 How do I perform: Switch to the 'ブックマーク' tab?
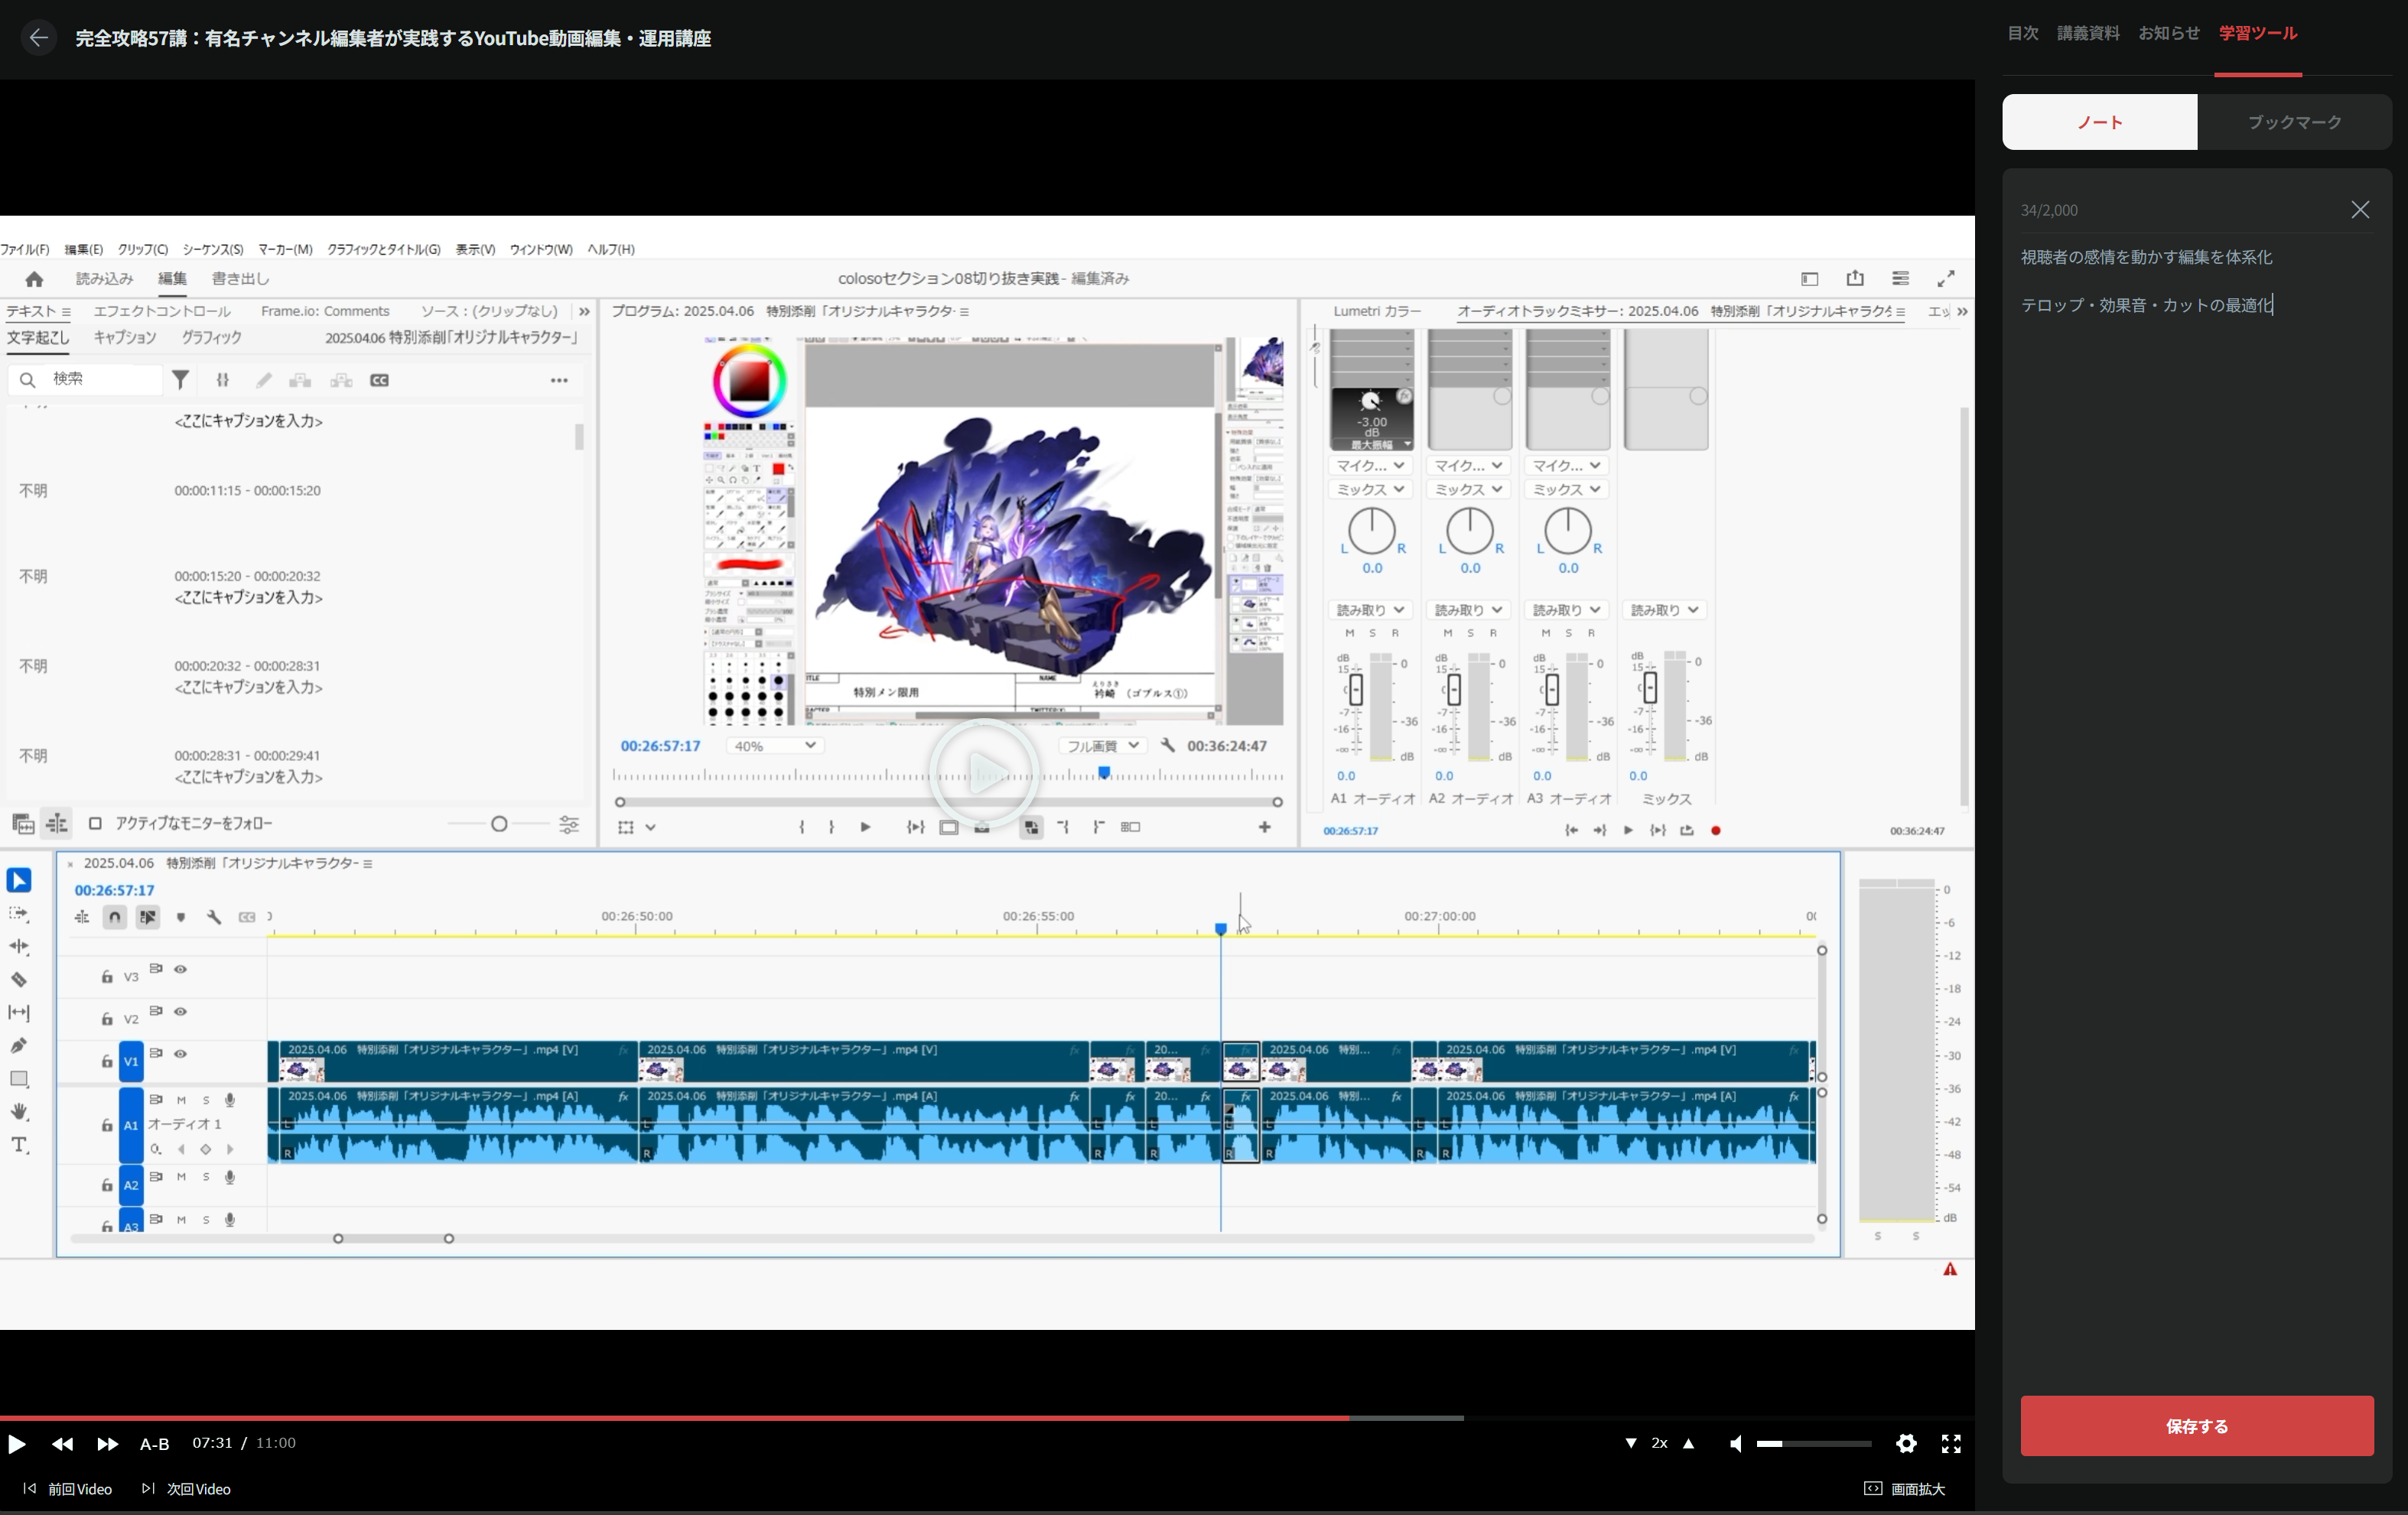point(2294,122)
